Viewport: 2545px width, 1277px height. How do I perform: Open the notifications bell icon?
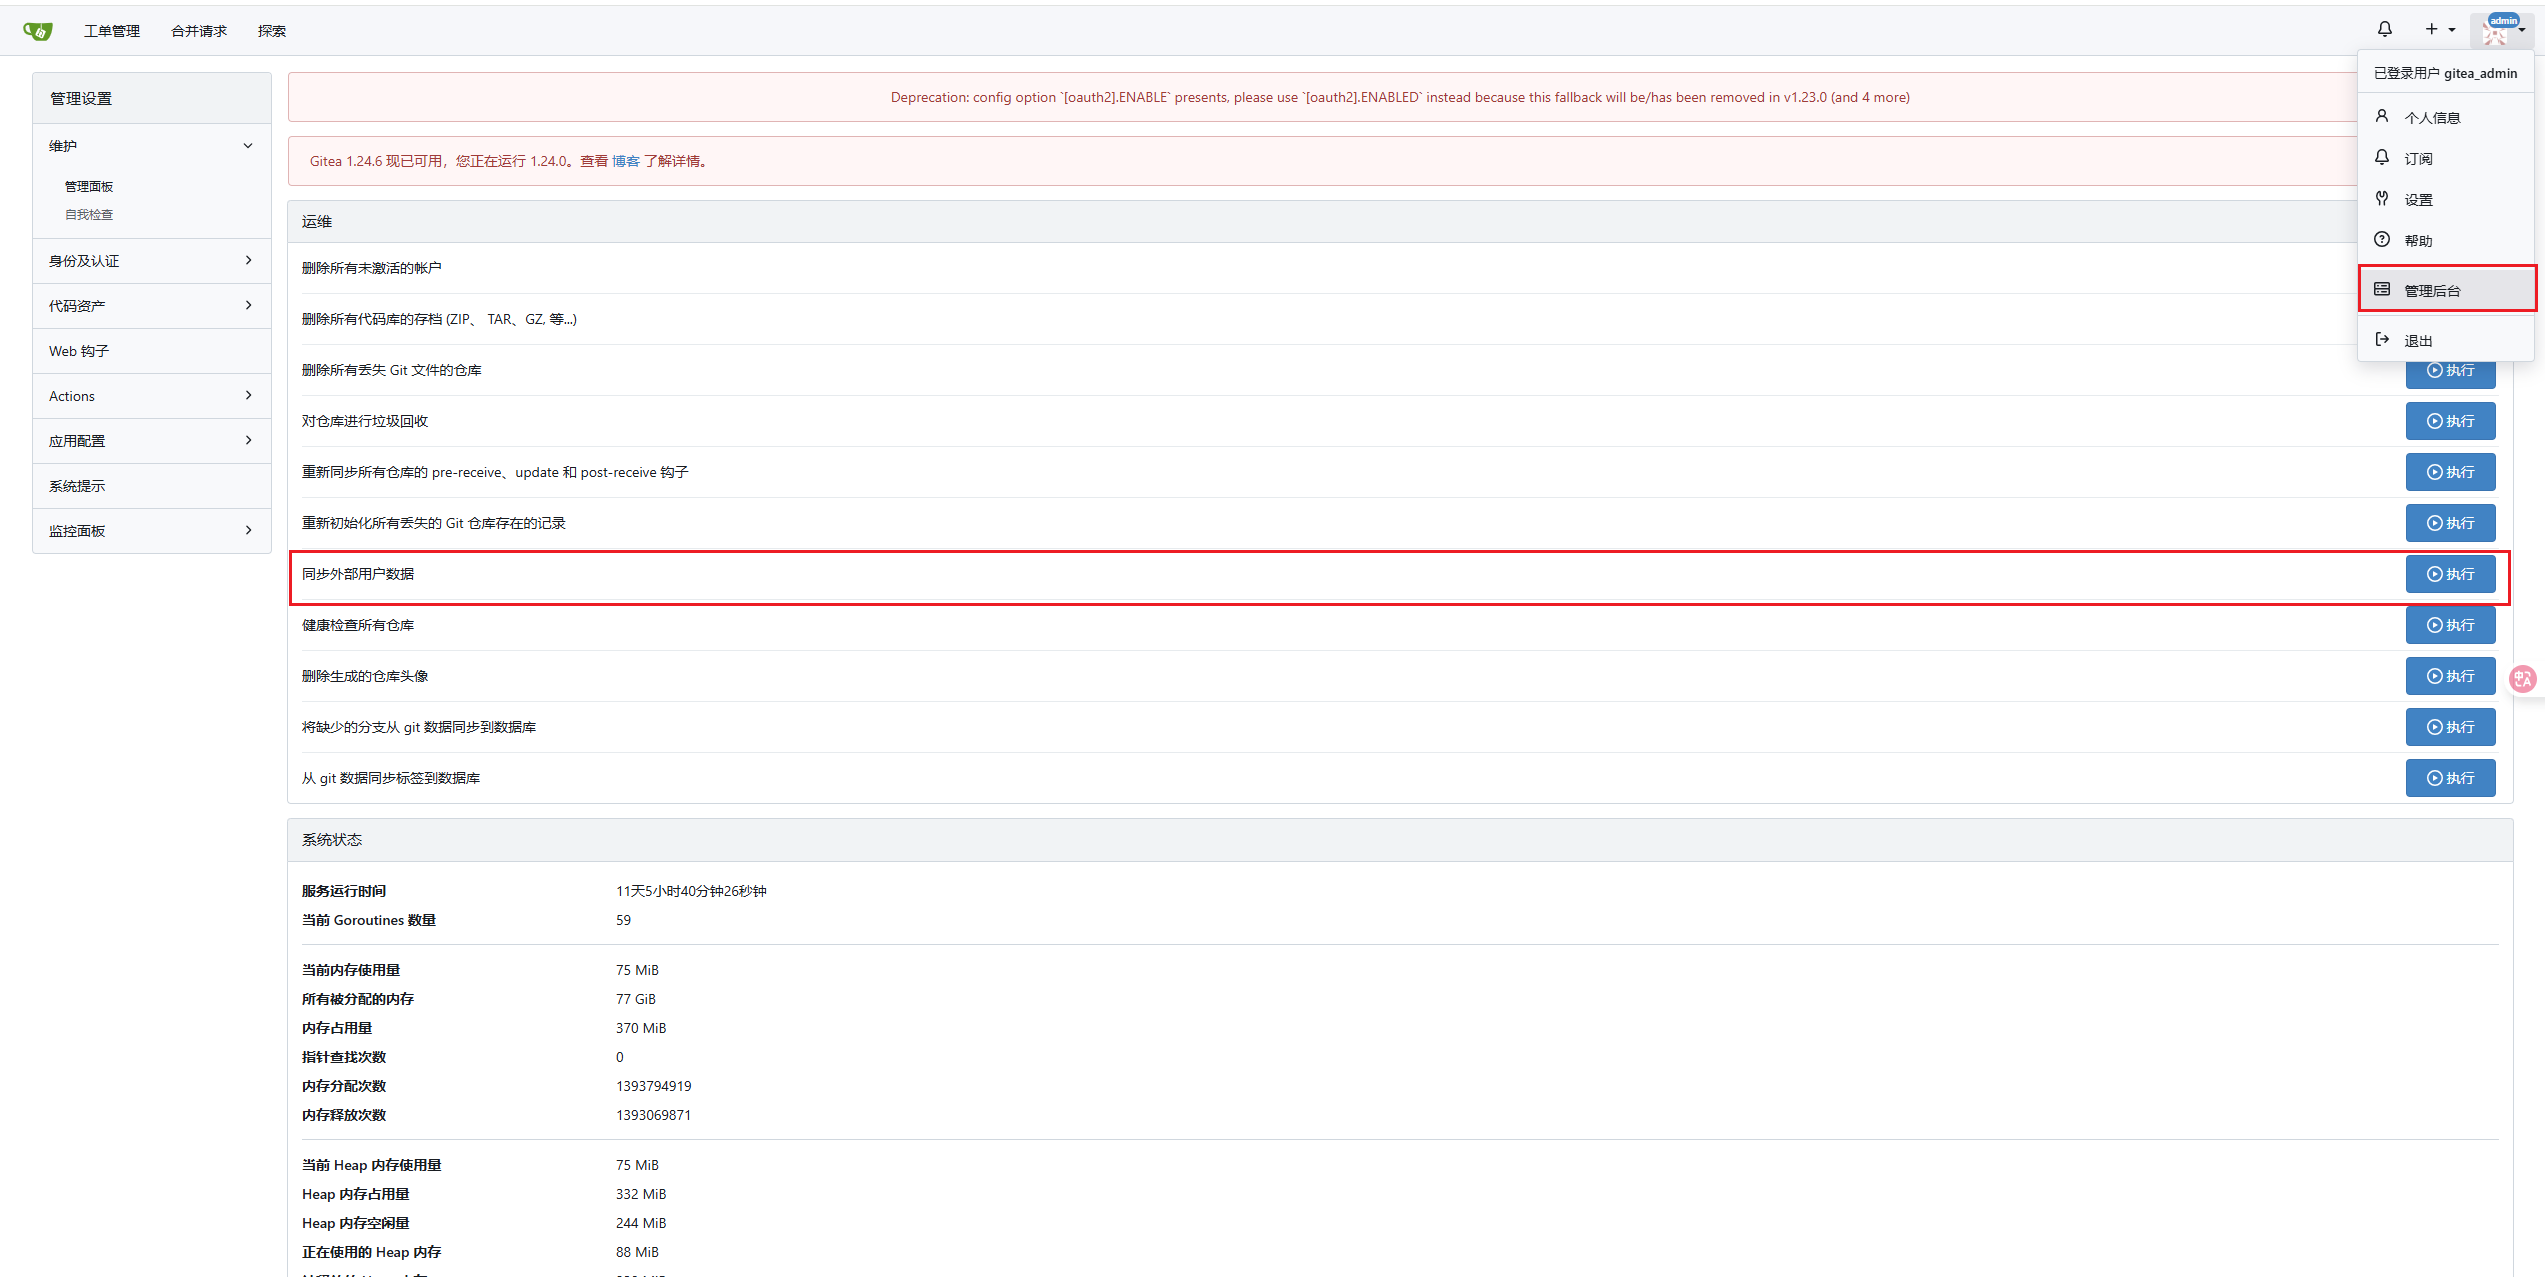[x=2385, y=30]
